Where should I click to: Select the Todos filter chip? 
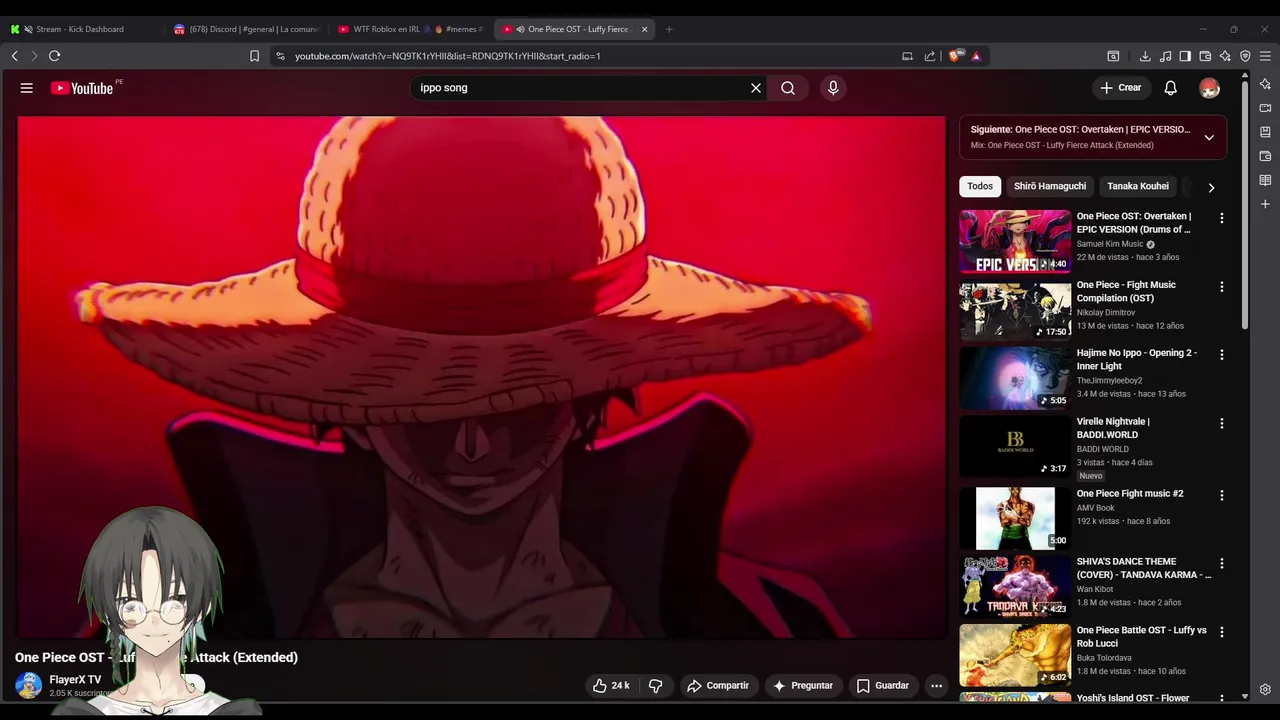[980, 186]
